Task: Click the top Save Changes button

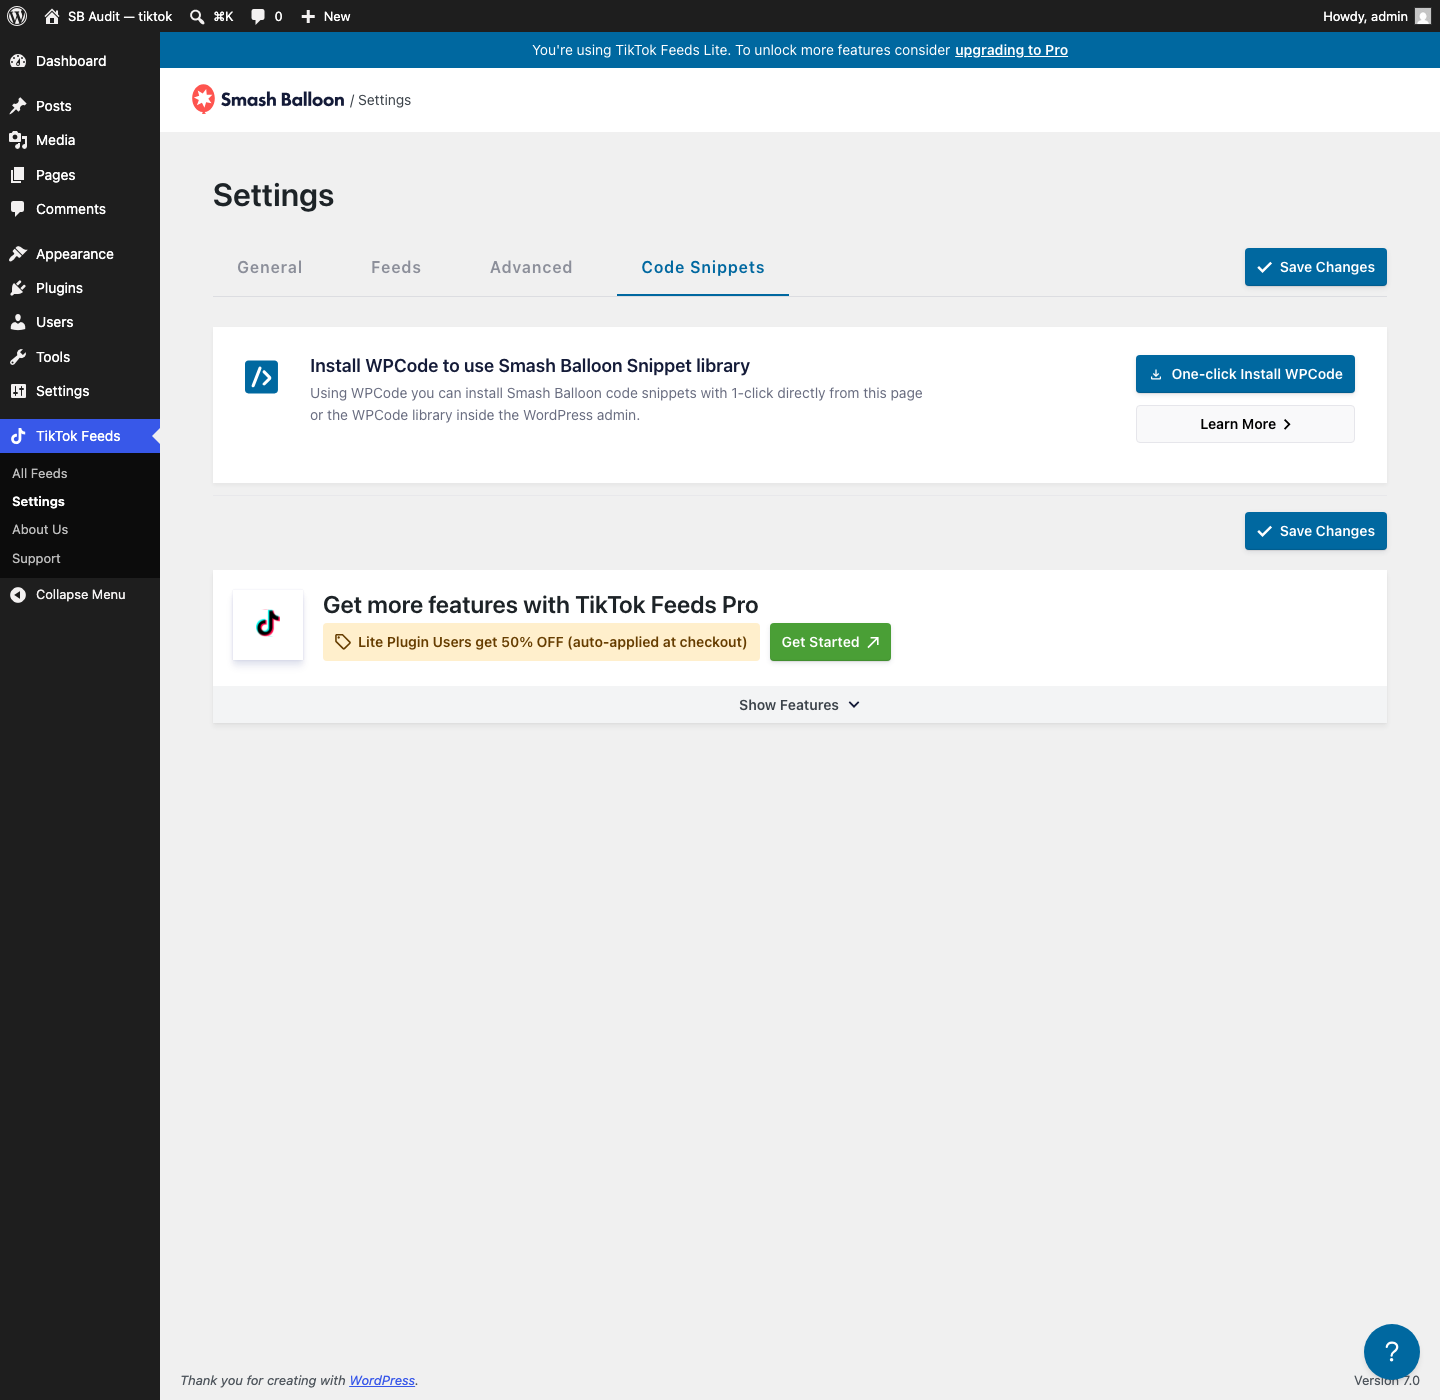Action: tap(1316, 267)
